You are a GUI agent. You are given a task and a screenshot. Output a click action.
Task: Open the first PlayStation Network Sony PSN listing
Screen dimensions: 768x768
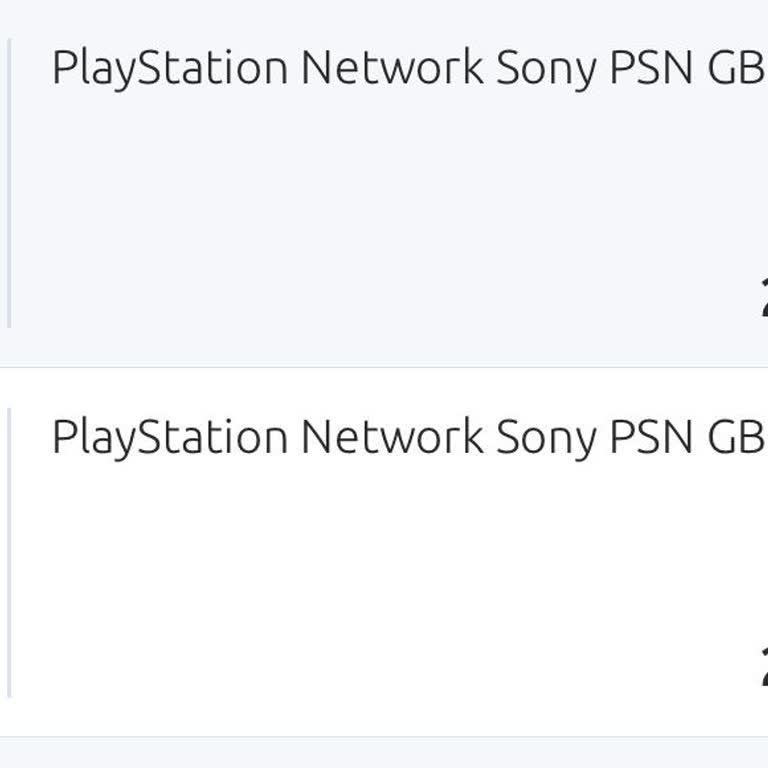pos(400,68)
